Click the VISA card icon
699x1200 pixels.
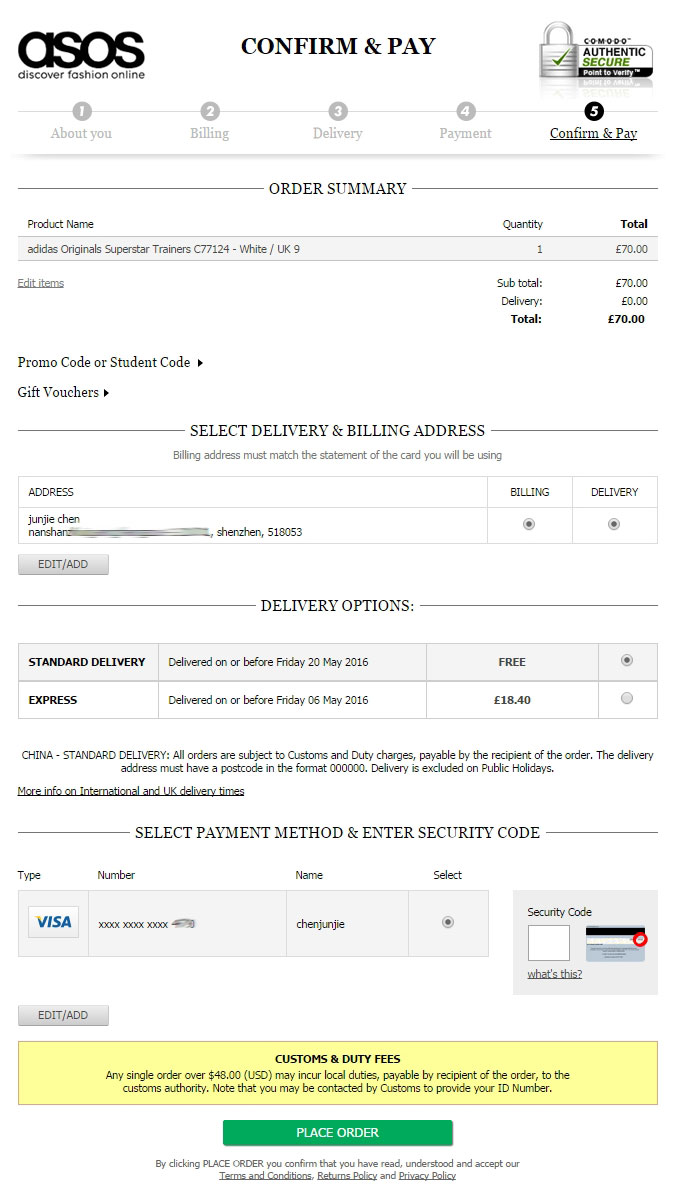pos(53,922)
